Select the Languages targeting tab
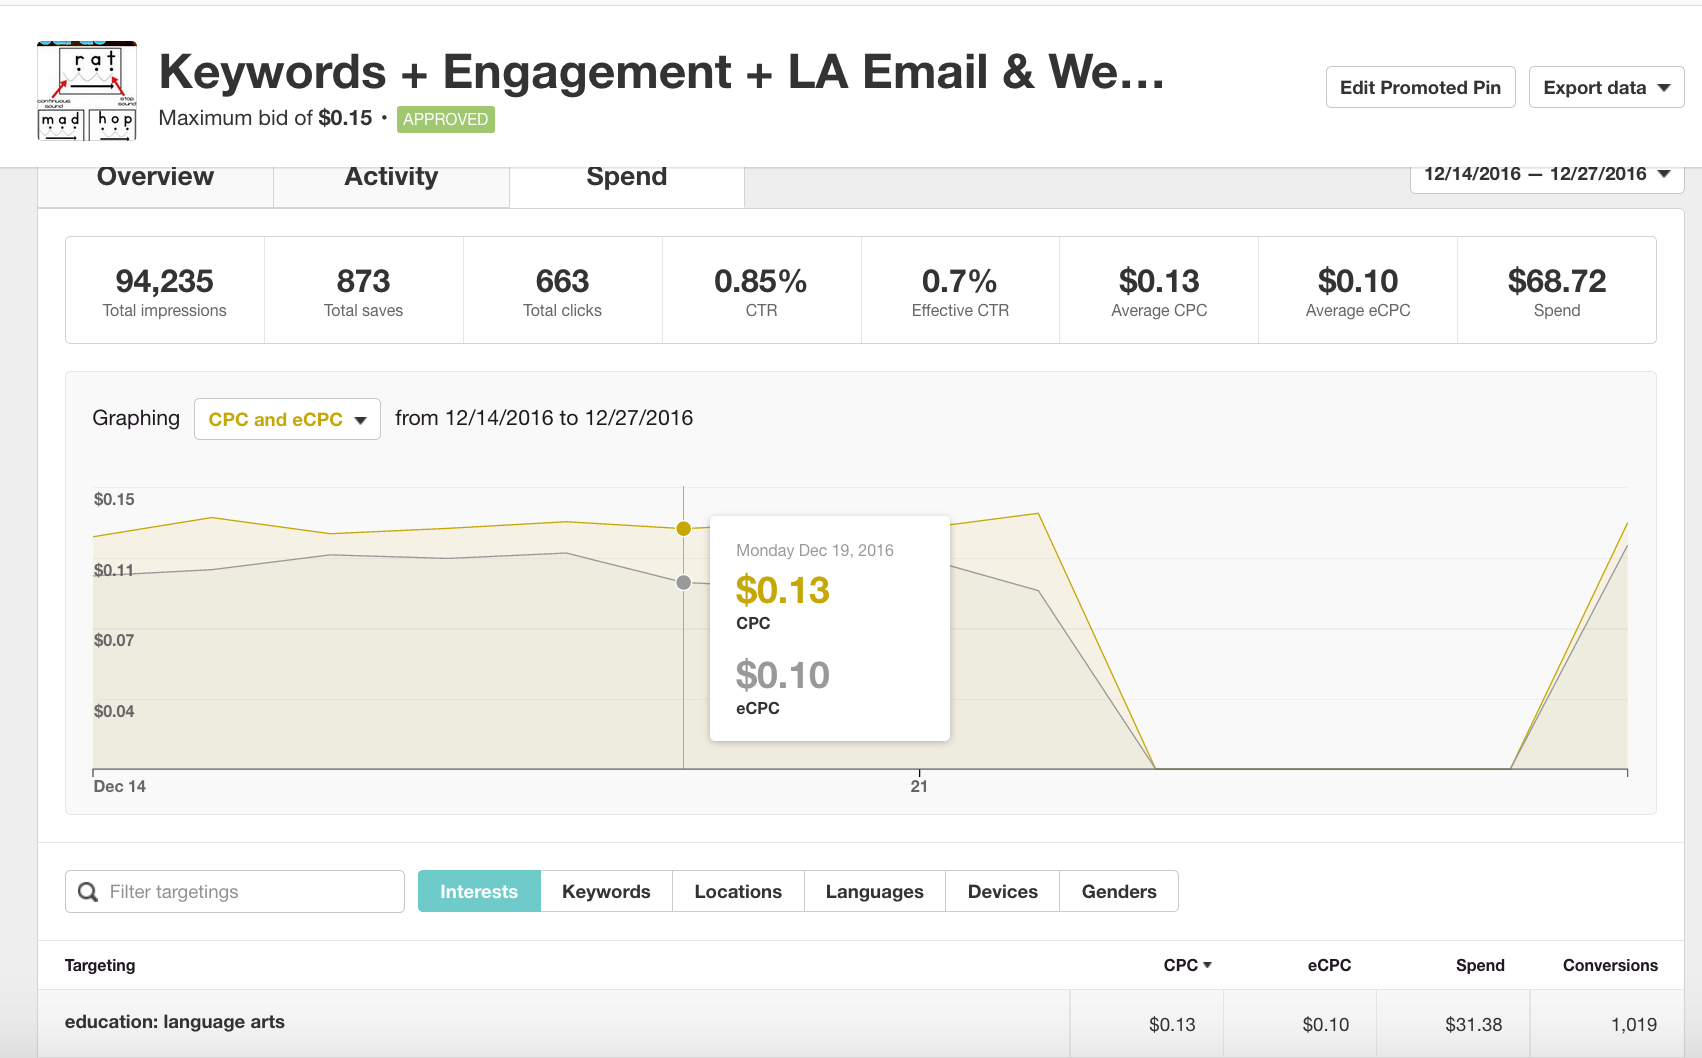The image size is (1702, 1058). pos(875,891)
